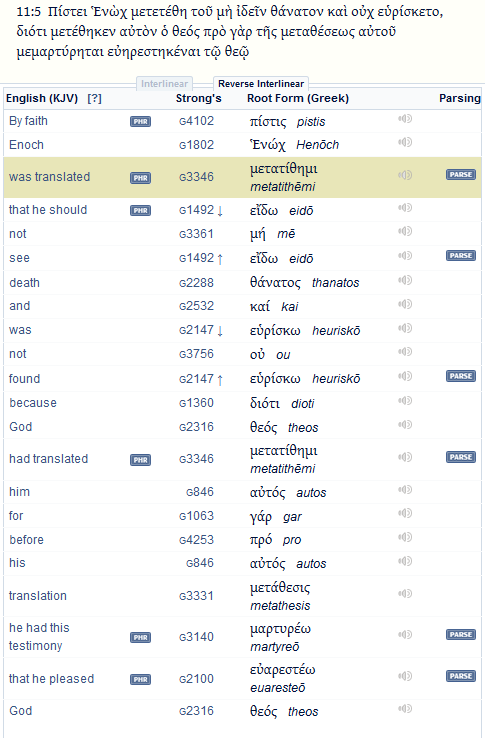The height and width of the screenshot is (738, 485).
Task: Open the PHR badge beside 'By faith'
Action: 140,121
